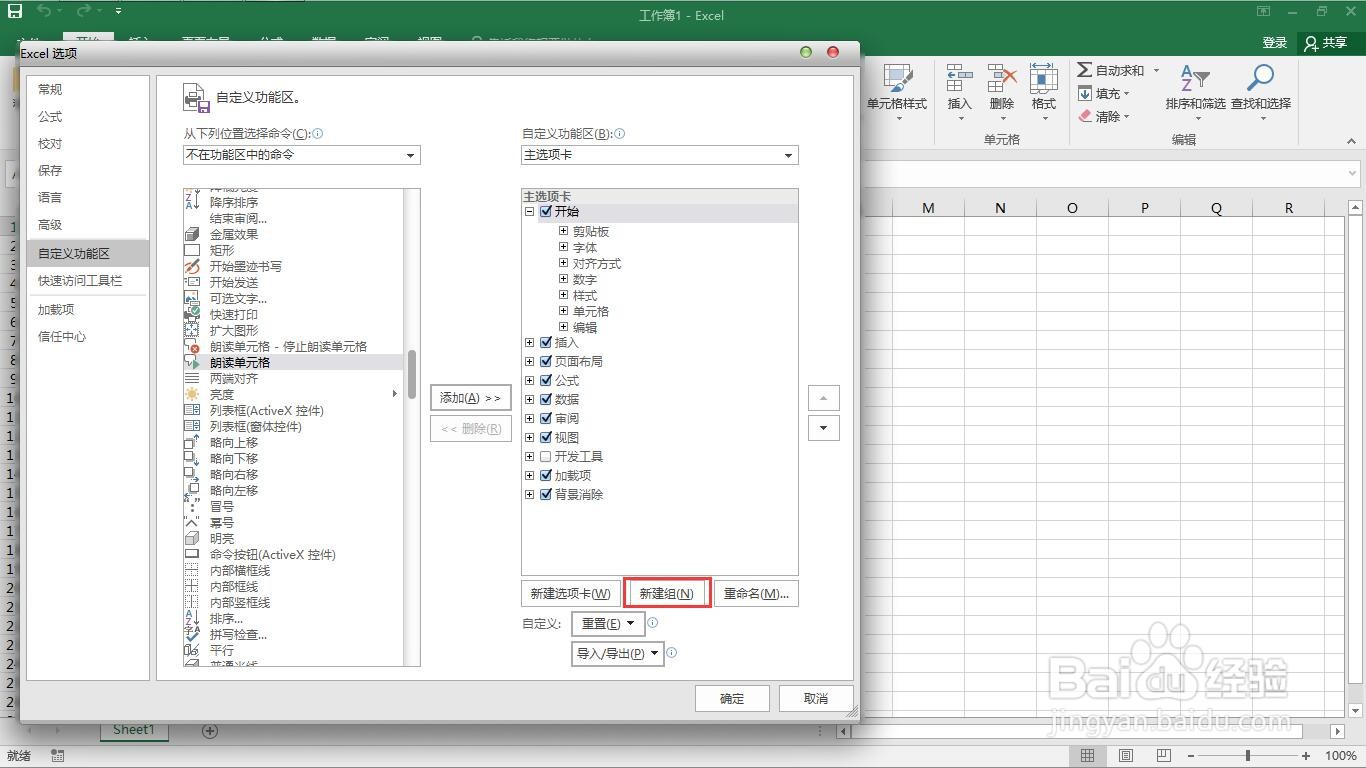
Task: Select 公式 in options sidebar
Action: point(87,116)
